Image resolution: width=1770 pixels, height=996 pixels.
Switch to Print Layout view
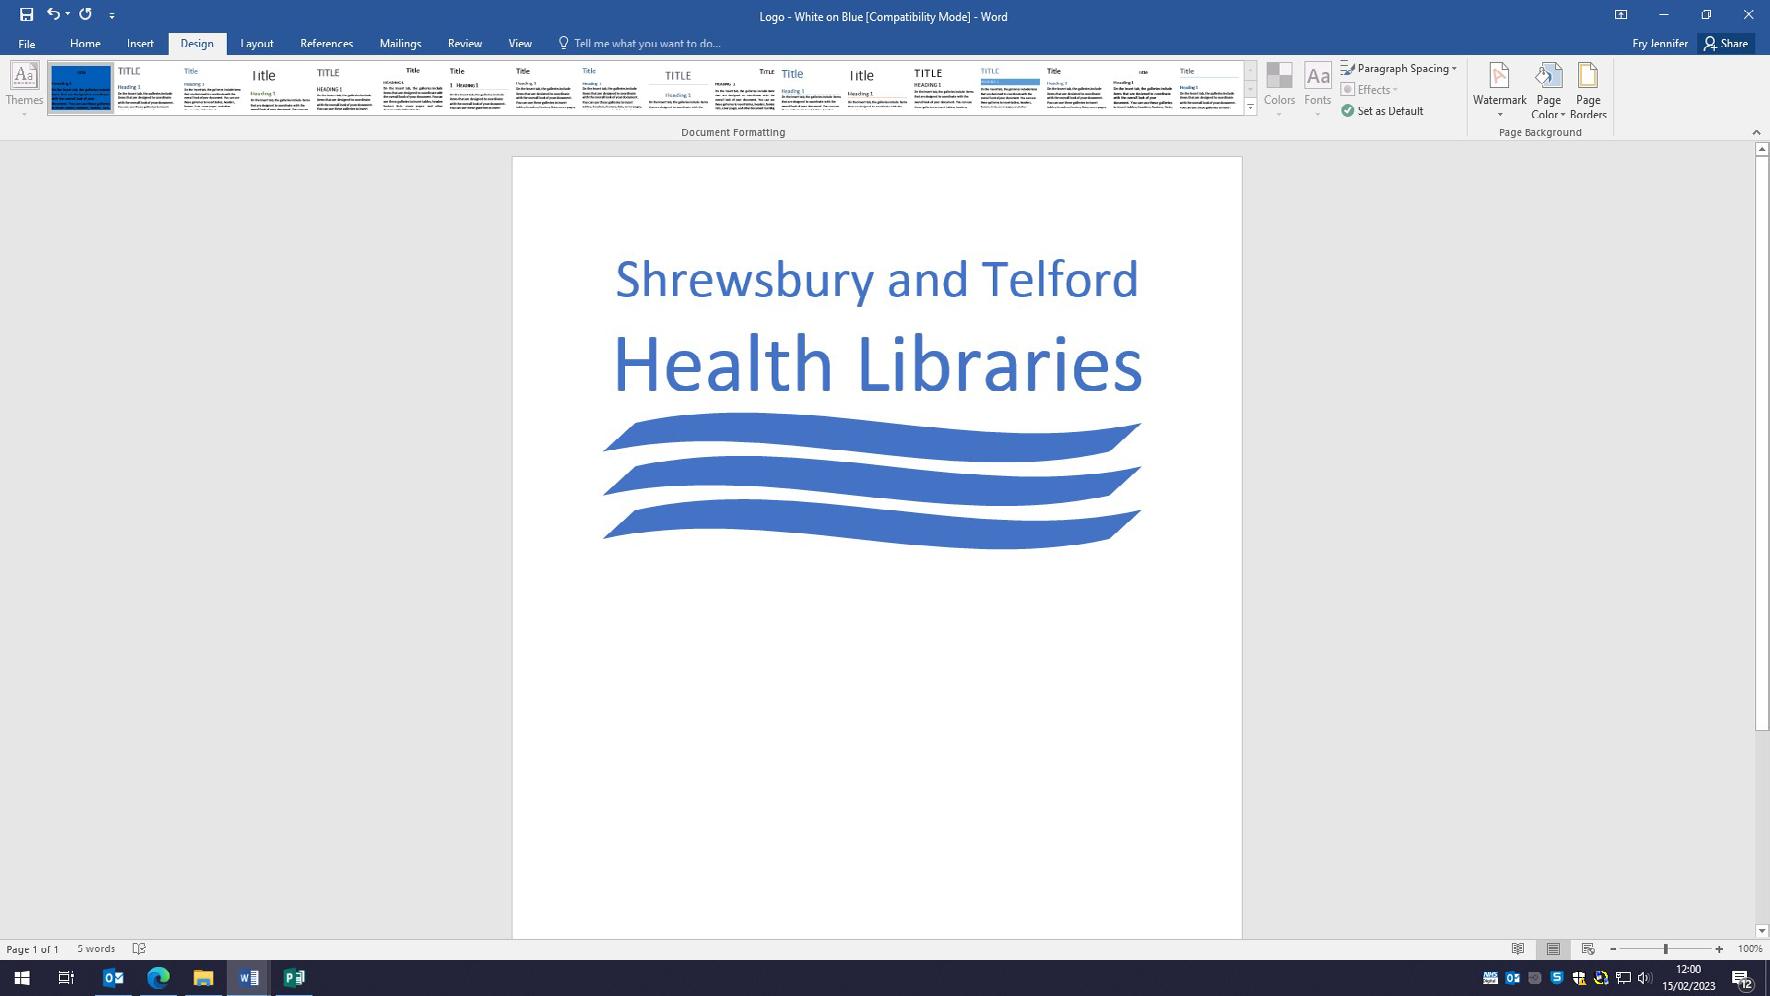click(1553, 949)
